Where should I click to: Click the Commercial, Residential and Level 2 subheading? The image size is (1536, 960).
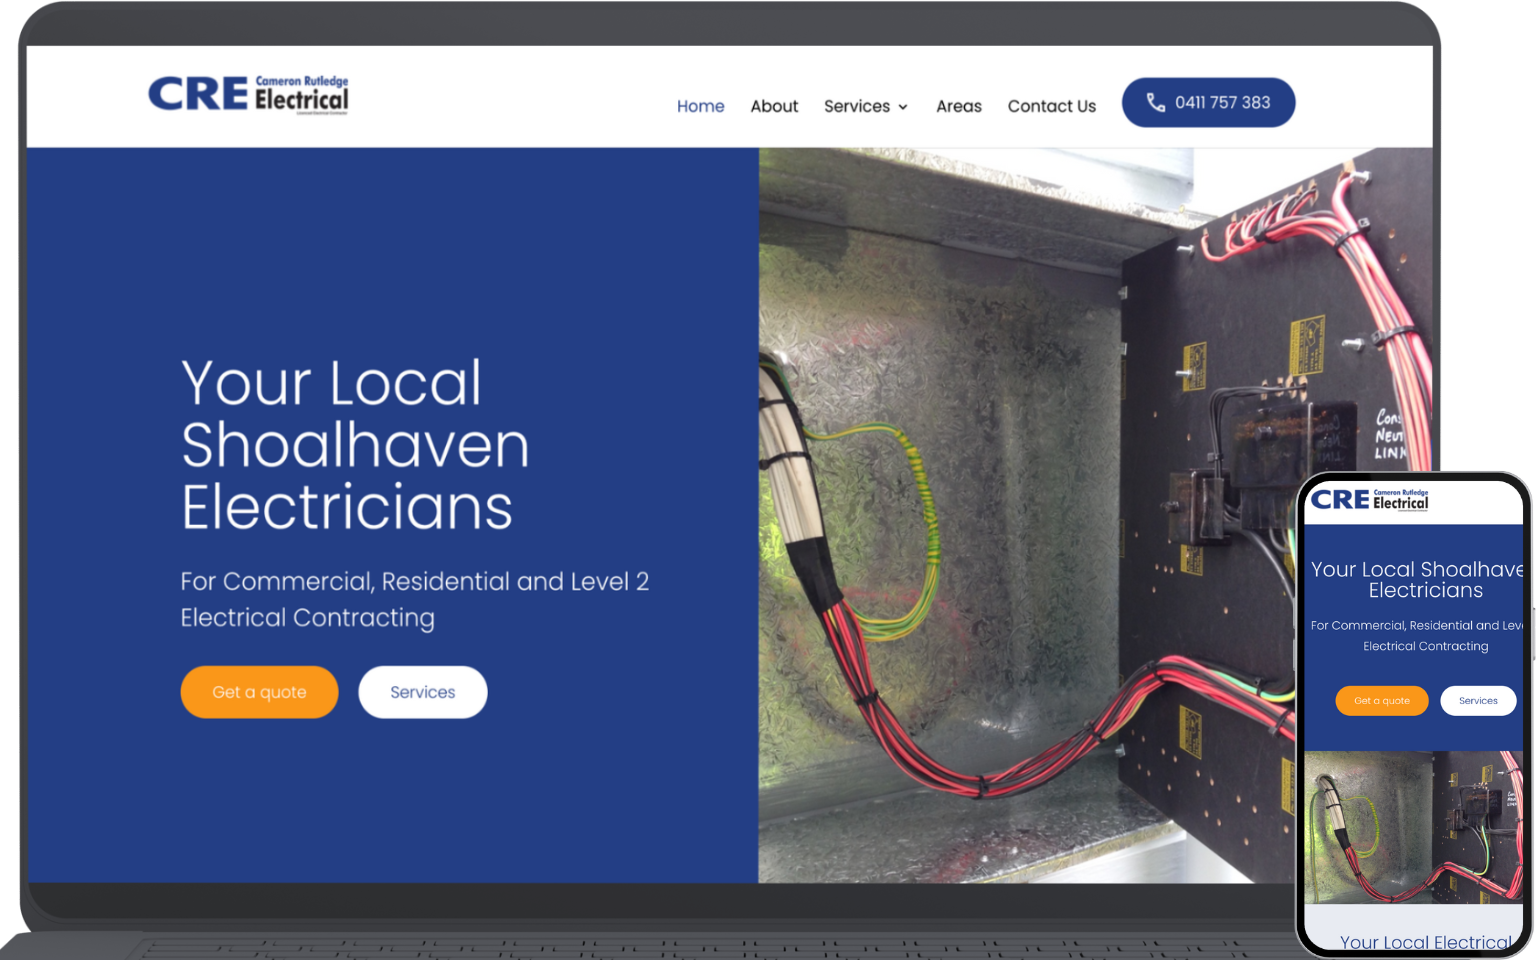coord(415,599)
